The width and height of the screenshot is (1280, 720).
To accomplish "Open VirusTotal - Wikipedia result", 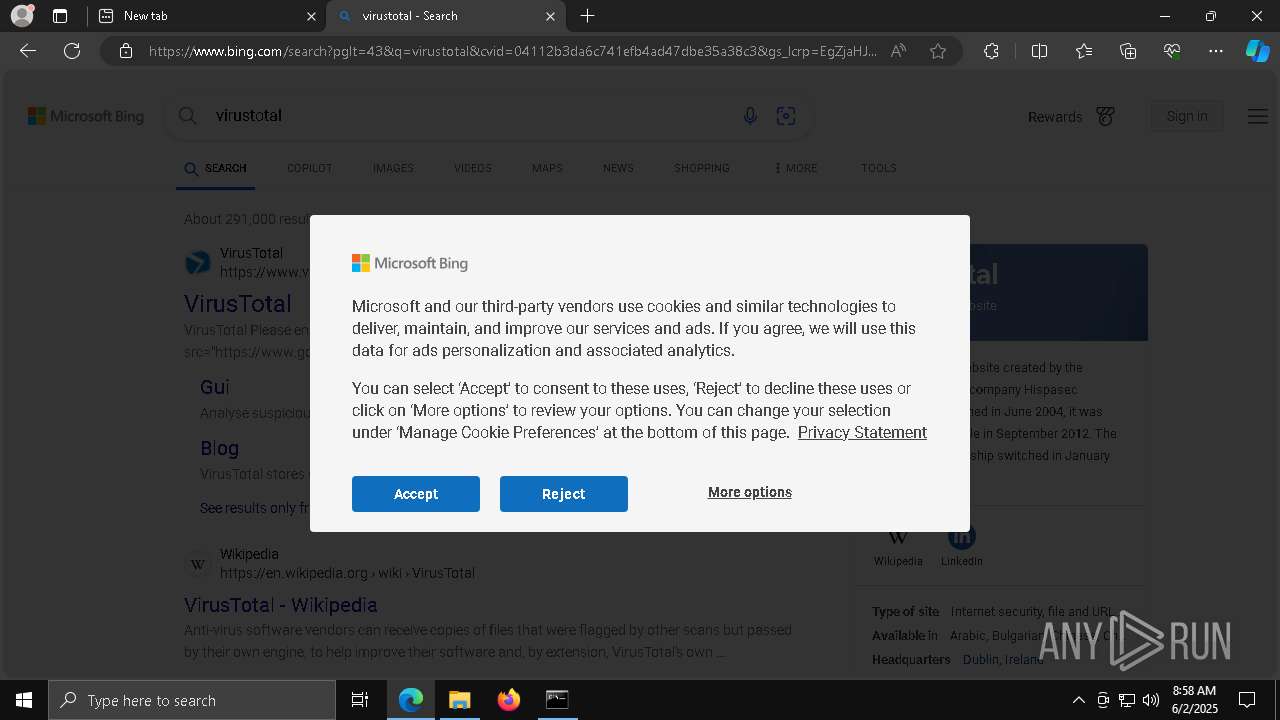I will click(281, 605).
